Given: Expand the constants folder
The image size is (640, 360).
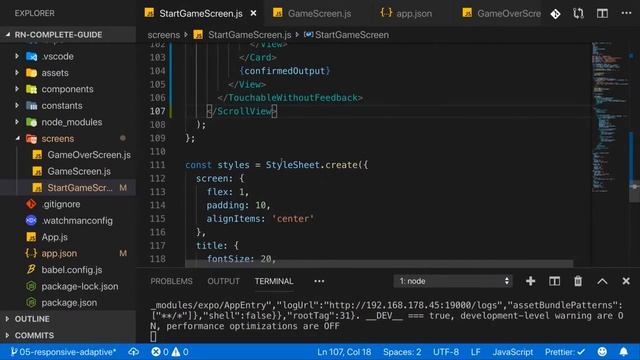Looking at the screenshot, I should (62, 105).
